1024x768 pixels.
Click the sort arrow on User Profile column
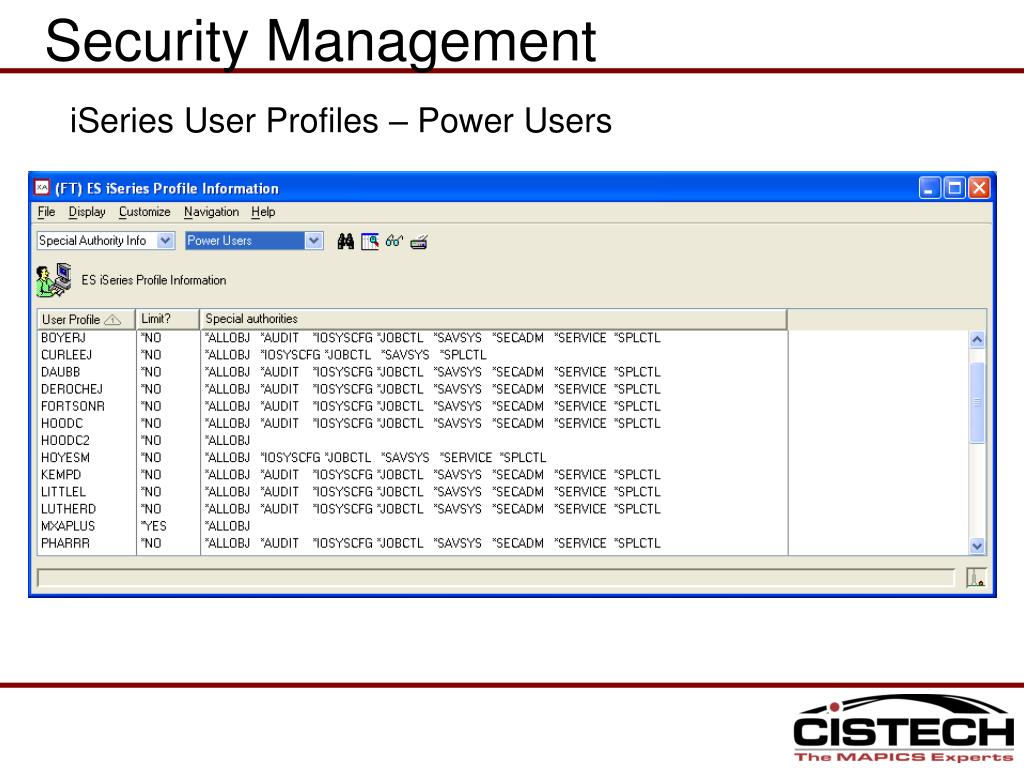[112, 319]
